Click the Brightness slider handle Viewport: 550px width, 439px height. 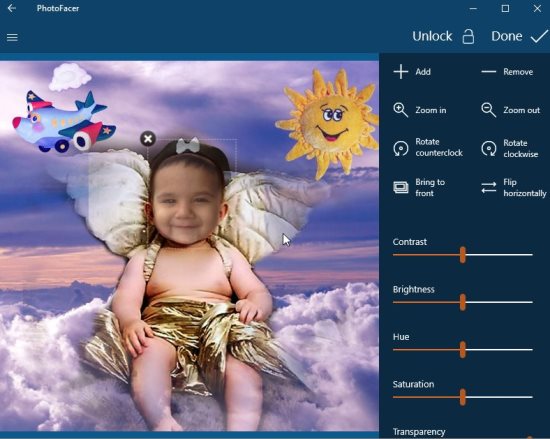point(463,302)
